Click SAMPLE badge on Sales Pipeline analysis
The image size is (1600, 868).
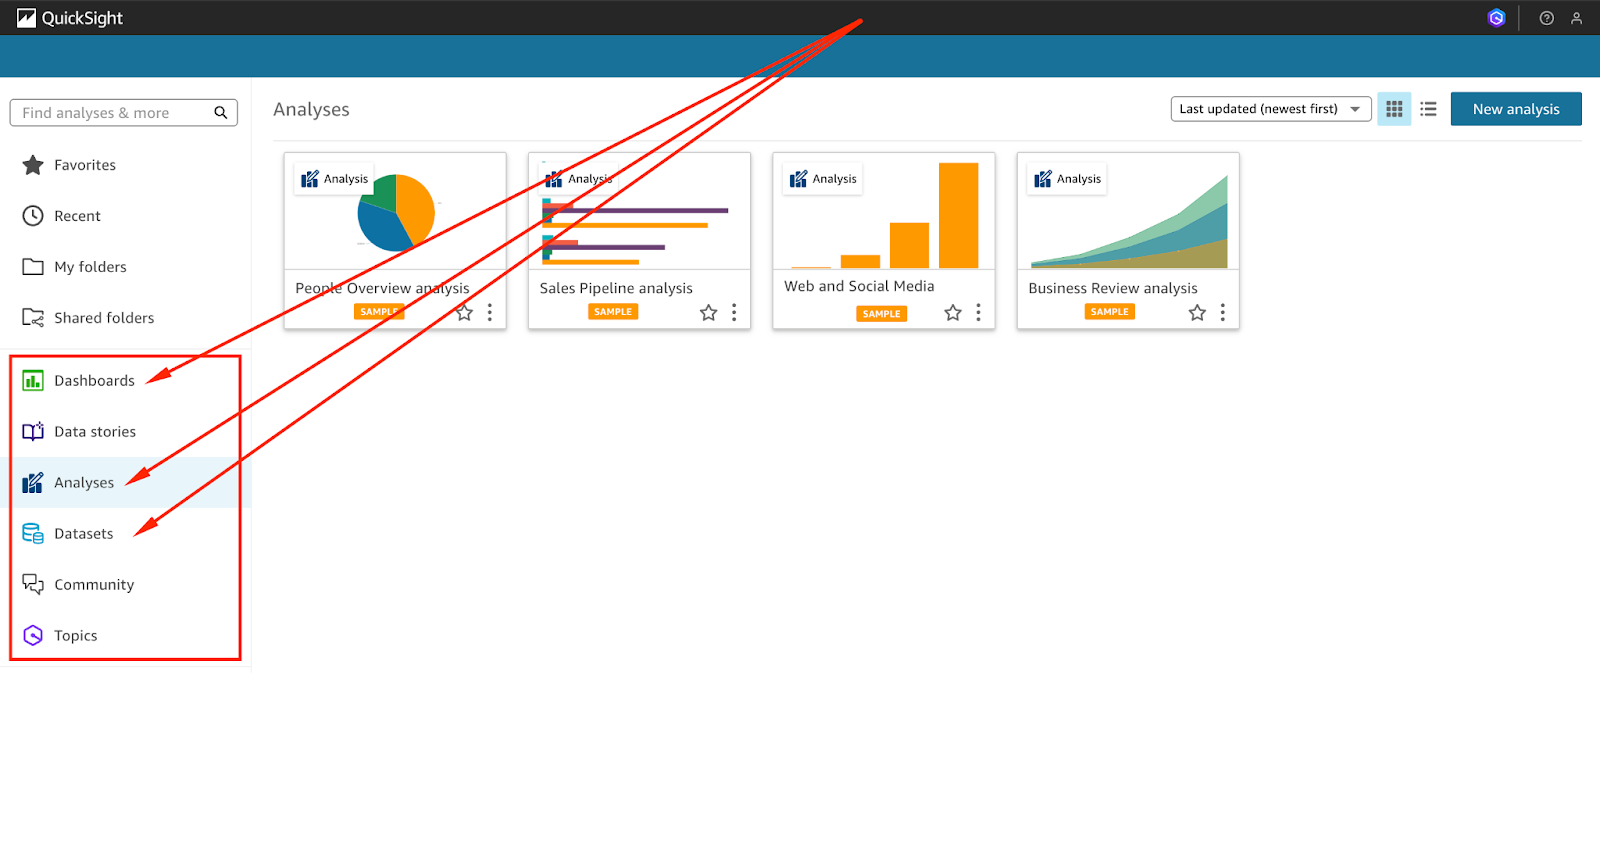[x=613, y=312]
